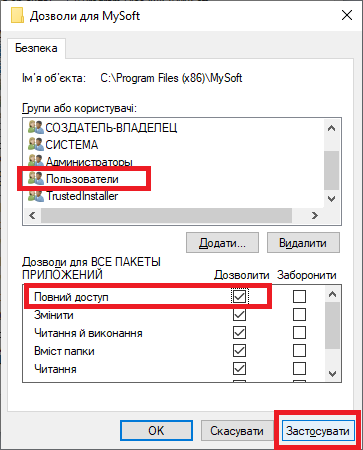The height and width of the screenshot is (450, 363).
Task: Select the TrustedInstaller user icon
Action: (x=36, y=196)
